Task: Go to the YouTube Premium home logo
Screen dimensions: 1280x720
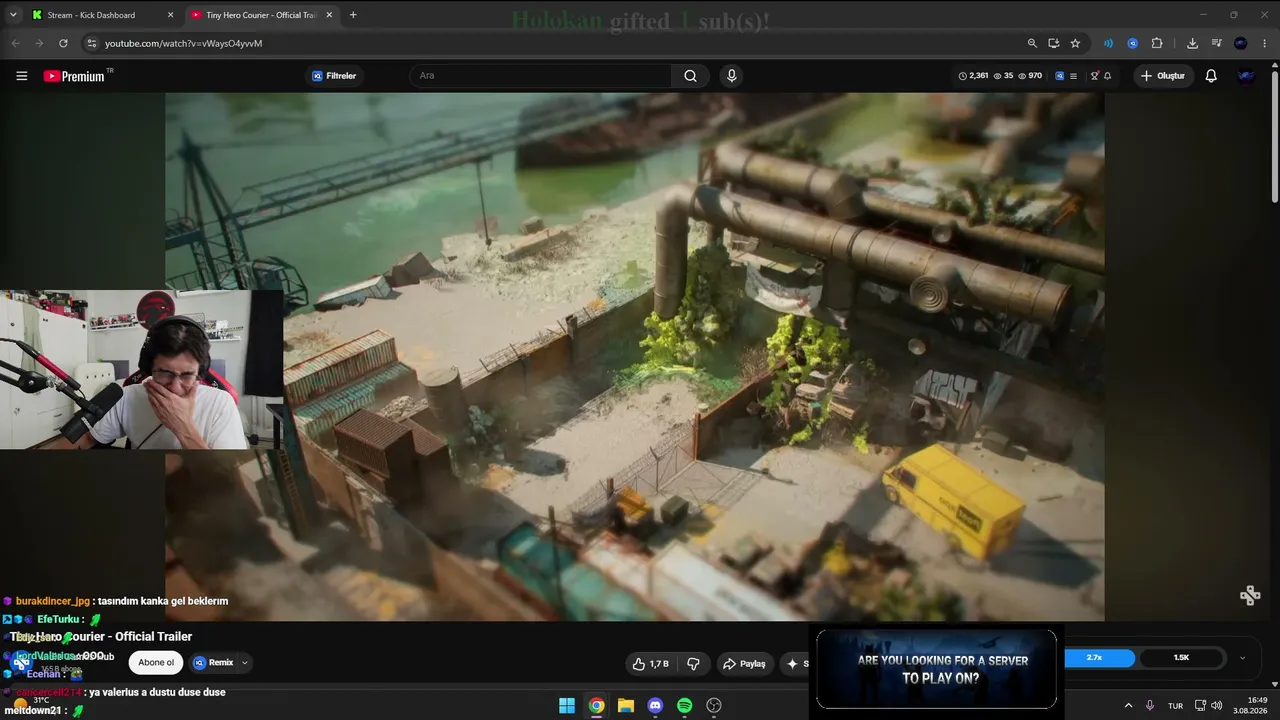Action: tap(74, 76)
